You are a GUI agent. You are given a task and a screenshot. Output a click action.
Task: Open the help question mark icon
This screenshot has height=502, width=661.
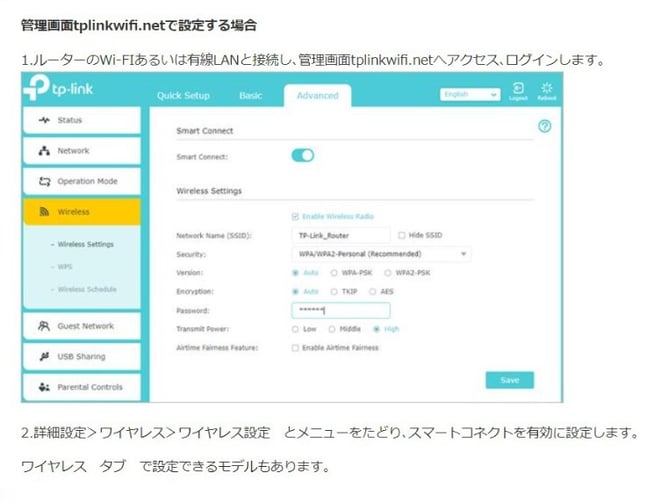point(544,126)
